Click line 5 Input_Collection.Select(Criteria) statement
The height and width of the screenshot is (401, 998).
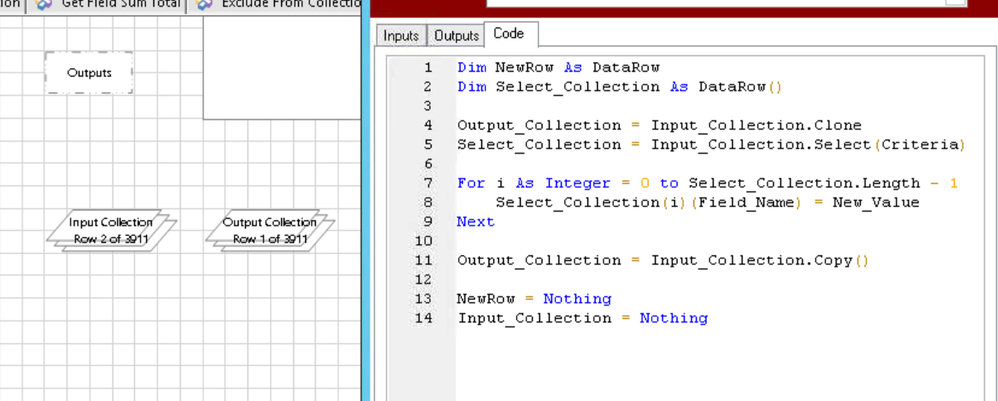711,144
